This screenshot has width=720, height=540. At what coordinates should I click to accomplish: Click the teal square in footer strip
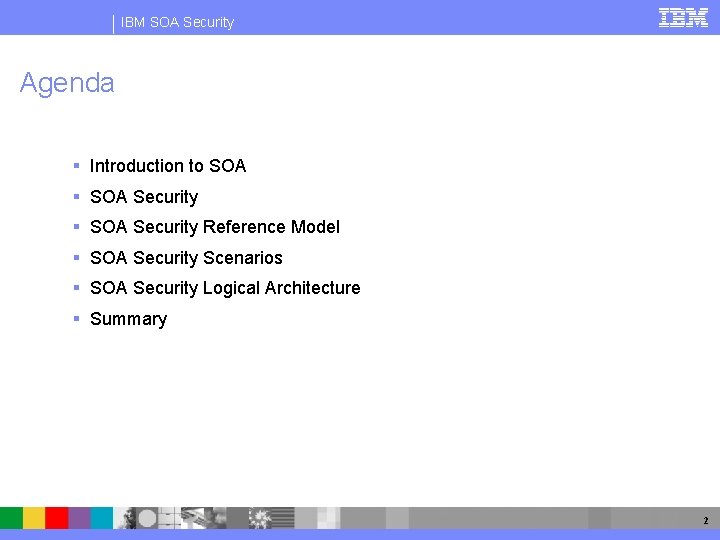coord(101,518)
